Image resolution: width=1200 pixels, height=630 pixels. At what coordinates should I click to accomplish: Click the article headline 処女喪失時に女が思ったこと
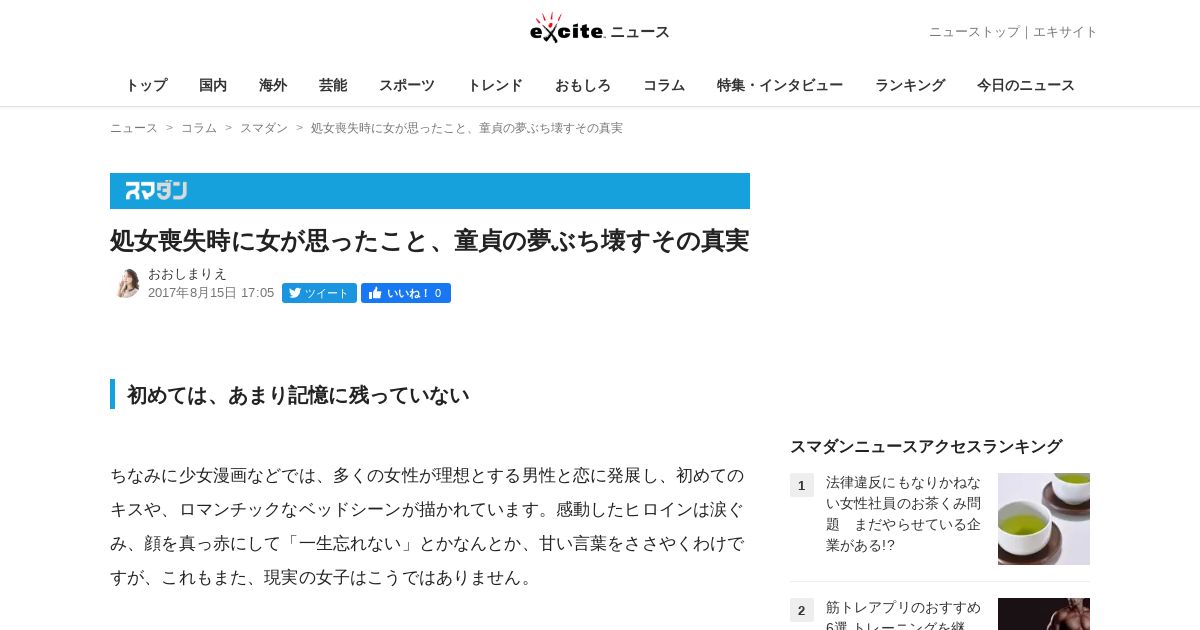tap(429, 241)
